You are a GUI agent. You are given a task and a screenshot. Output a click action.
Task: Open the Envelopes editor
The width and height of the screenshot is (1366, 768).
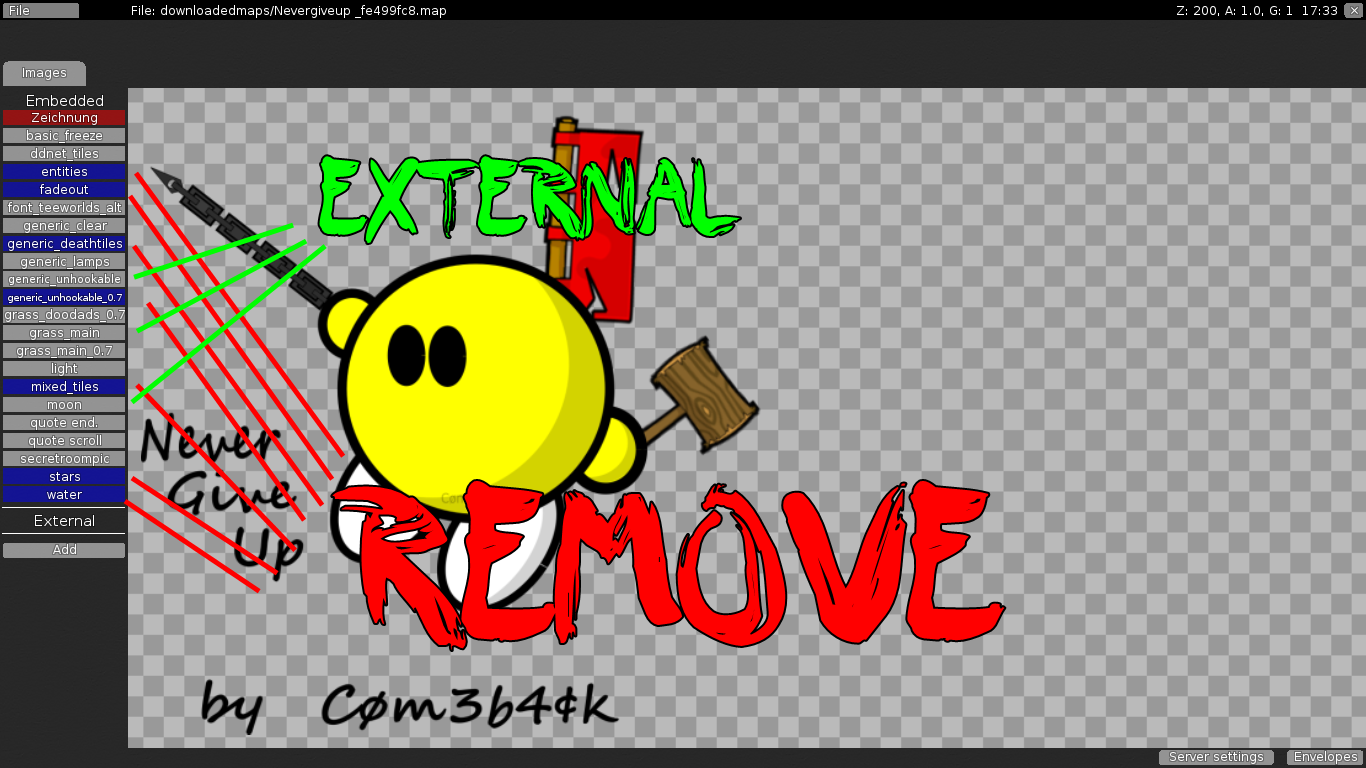coord(1324,757)
